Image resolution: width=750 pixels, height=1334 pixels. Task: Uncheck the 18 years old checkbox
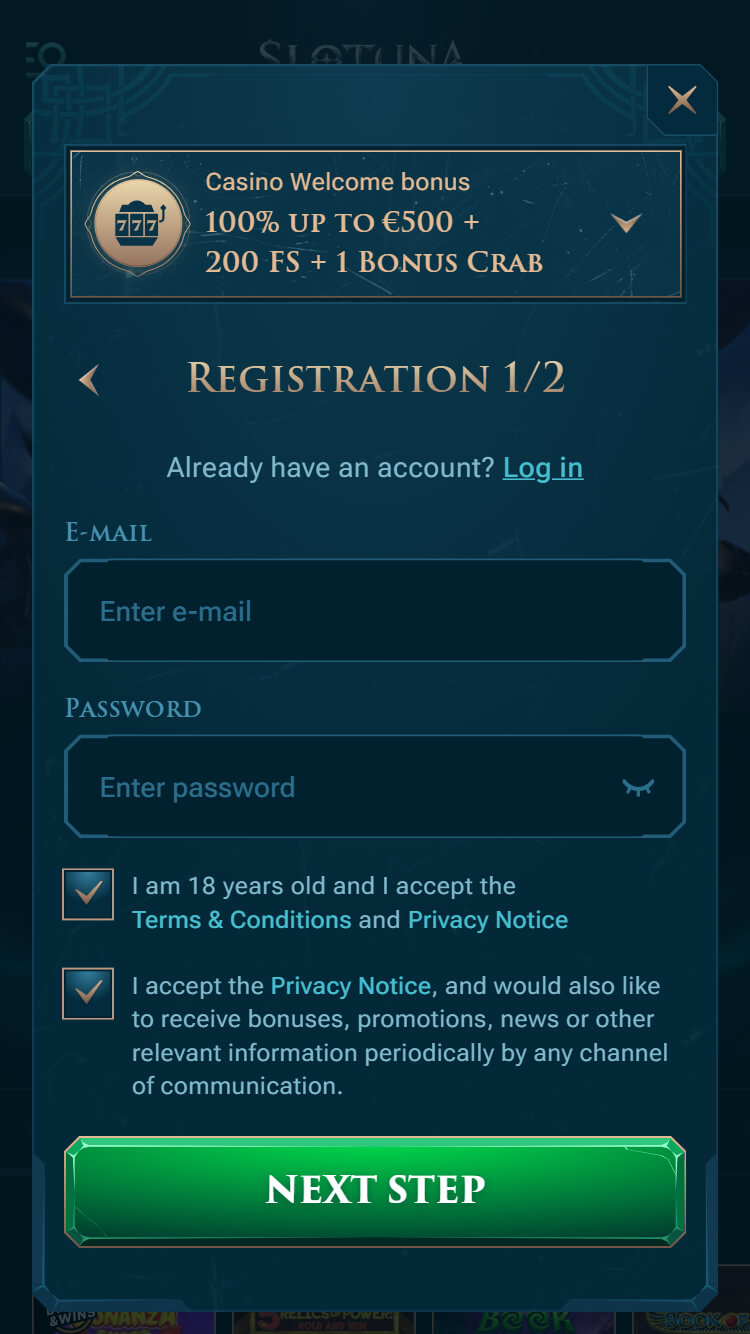(x=88, y=893)
